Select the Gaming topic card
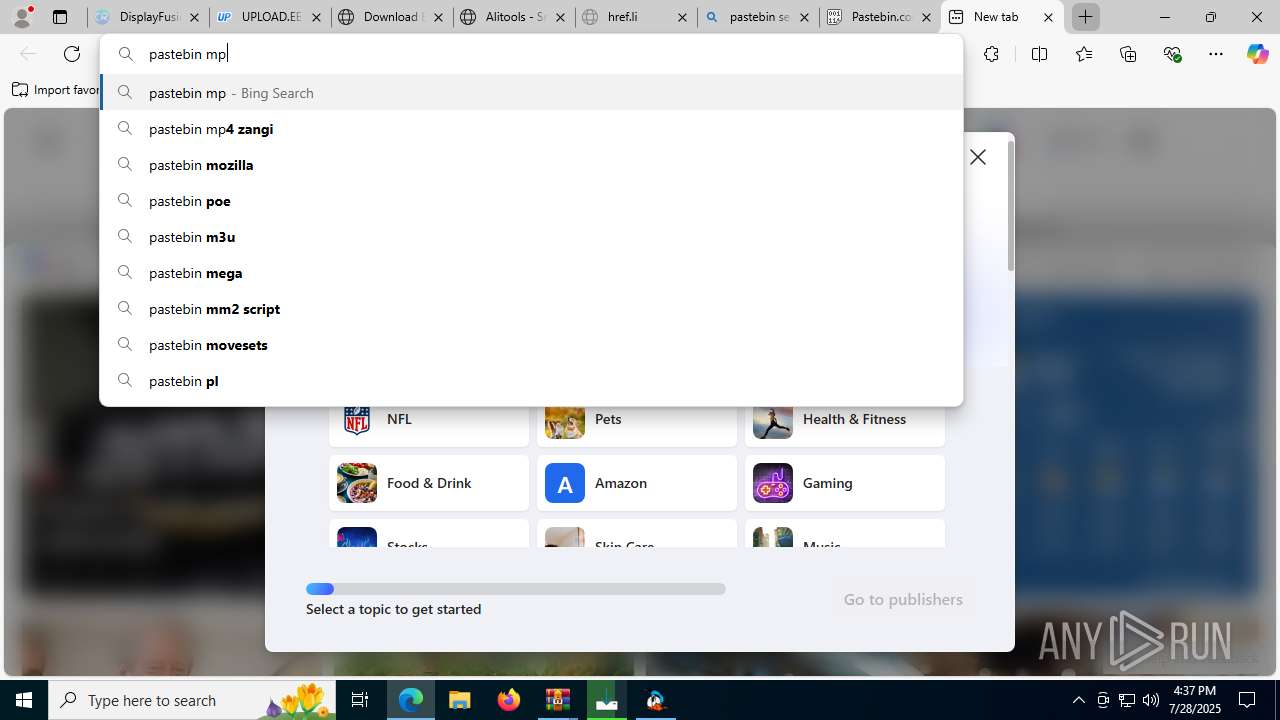The height and width of the screenshot is (720, 1280). (x=845, y=483)
